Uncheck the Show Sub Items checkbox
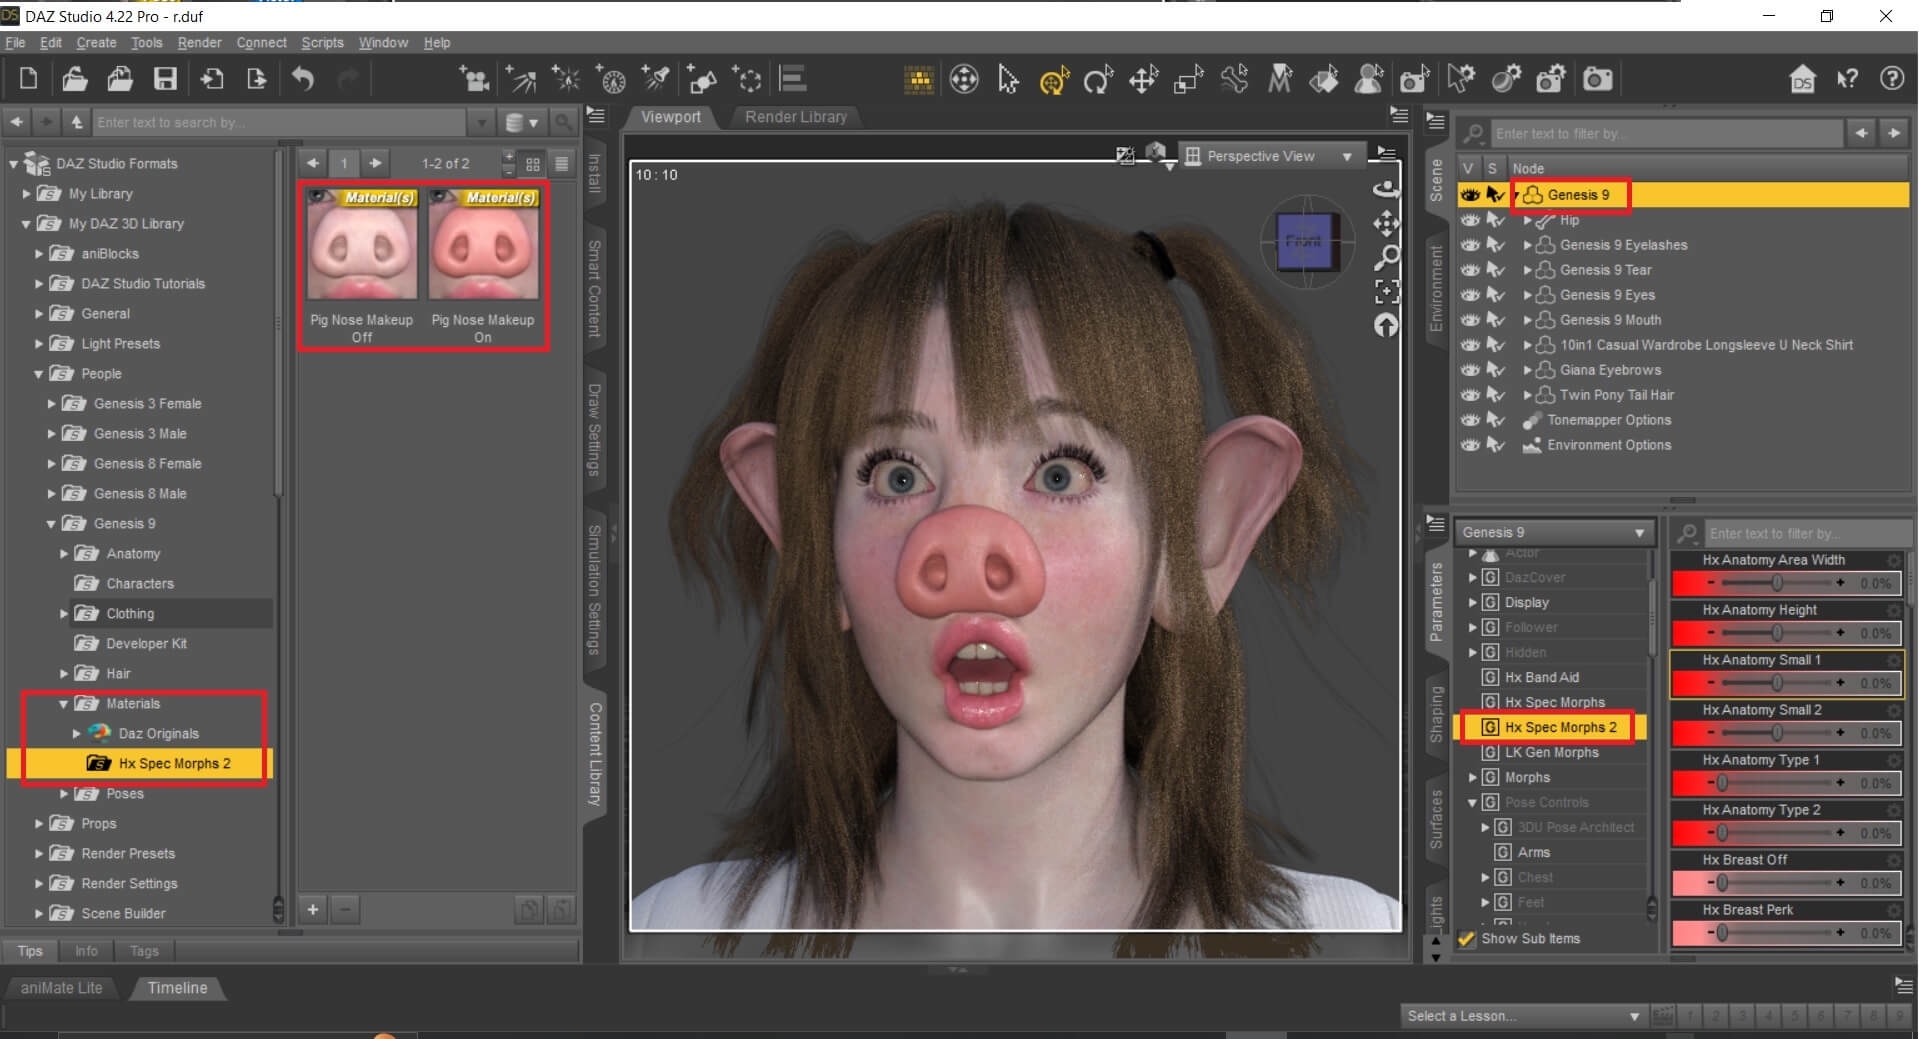The image size is (1919, 1039). (1467, 939)
